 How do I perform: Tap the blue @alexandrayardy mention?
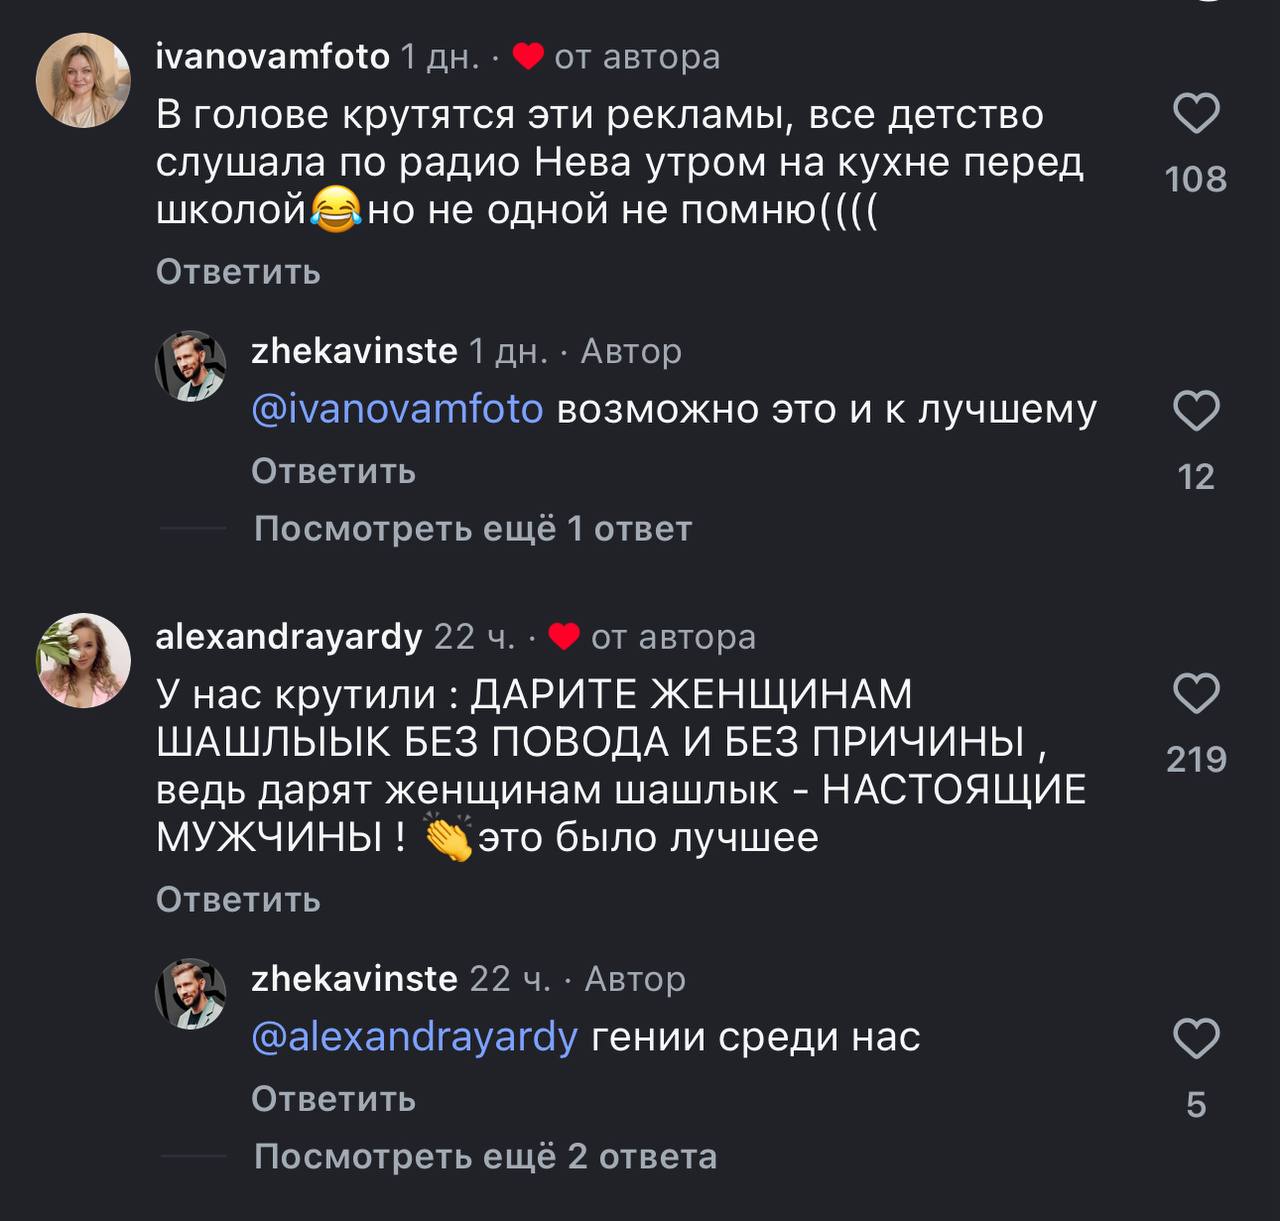click(414, 1038)
